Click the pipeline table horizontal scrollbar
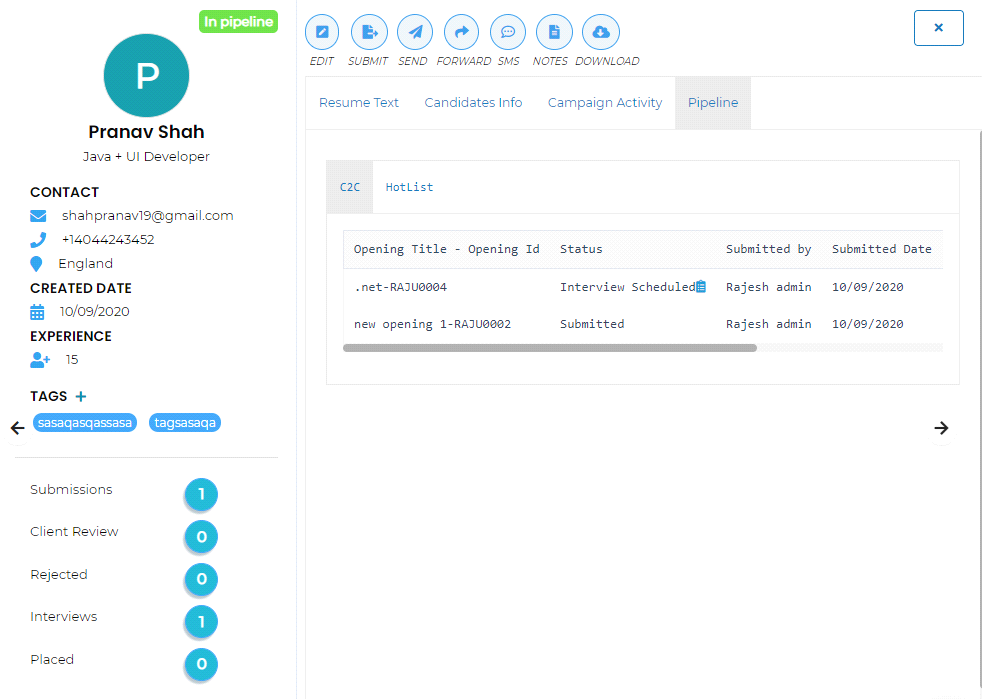This screenshot has height=699, width=982. 550,348
